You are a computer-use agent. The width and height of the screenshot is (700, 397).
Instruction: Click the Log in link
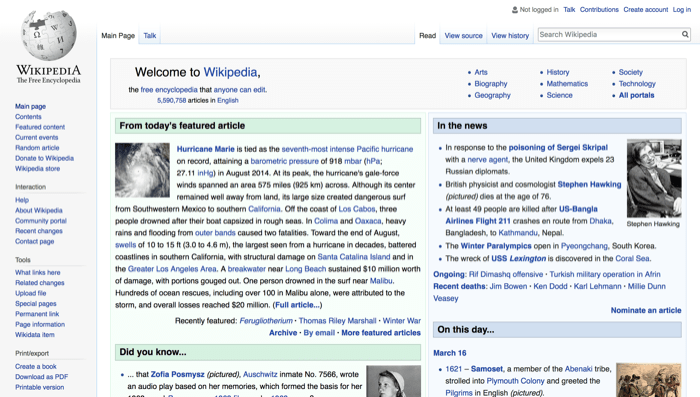point(682,9)
